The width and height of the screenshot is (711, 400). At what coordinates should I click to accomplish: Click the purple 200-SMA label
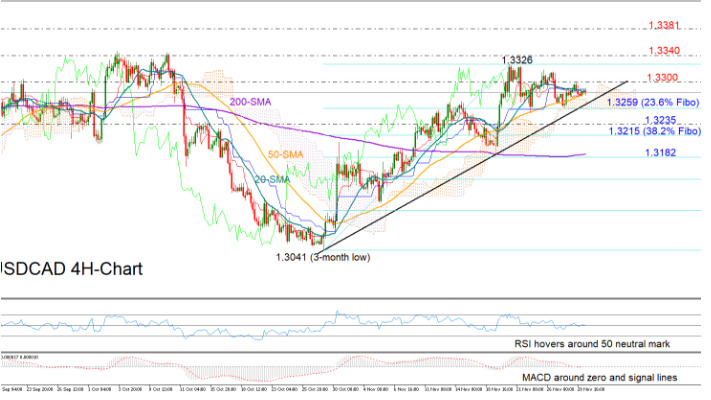click(x=250, y=102)
